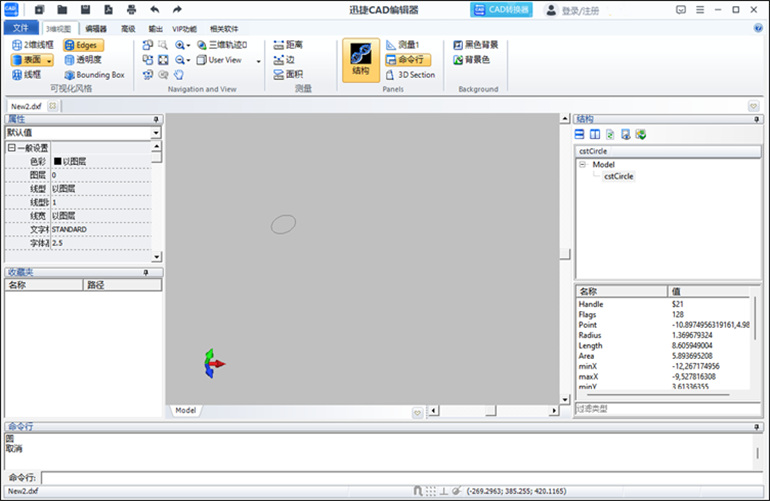Click the save icon in title bar
This screenshot has height=501, width=770.
86,10
